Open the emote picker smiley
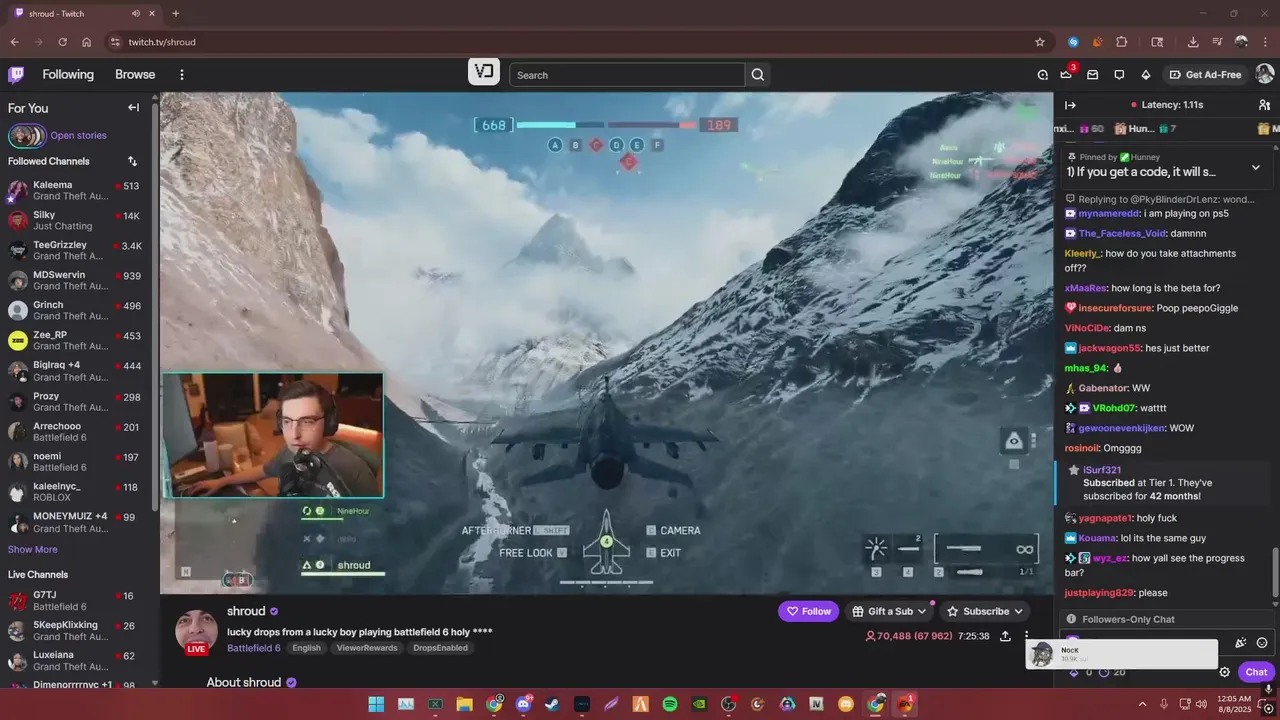The image size is (1280, 720). (1262, 643)
